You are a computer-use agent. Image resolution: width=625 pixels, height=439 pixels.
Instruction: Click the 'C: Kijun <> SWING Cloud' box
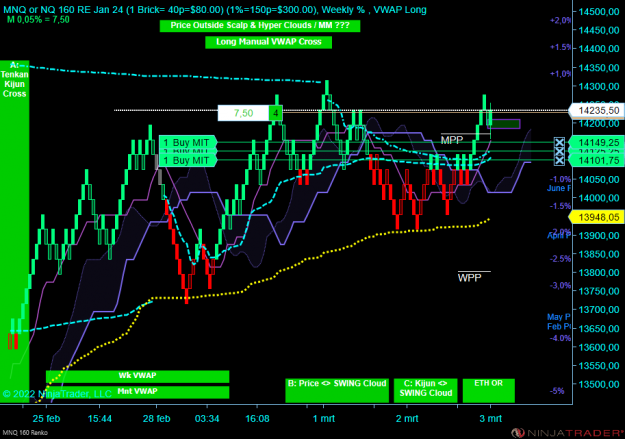(426, 390)
